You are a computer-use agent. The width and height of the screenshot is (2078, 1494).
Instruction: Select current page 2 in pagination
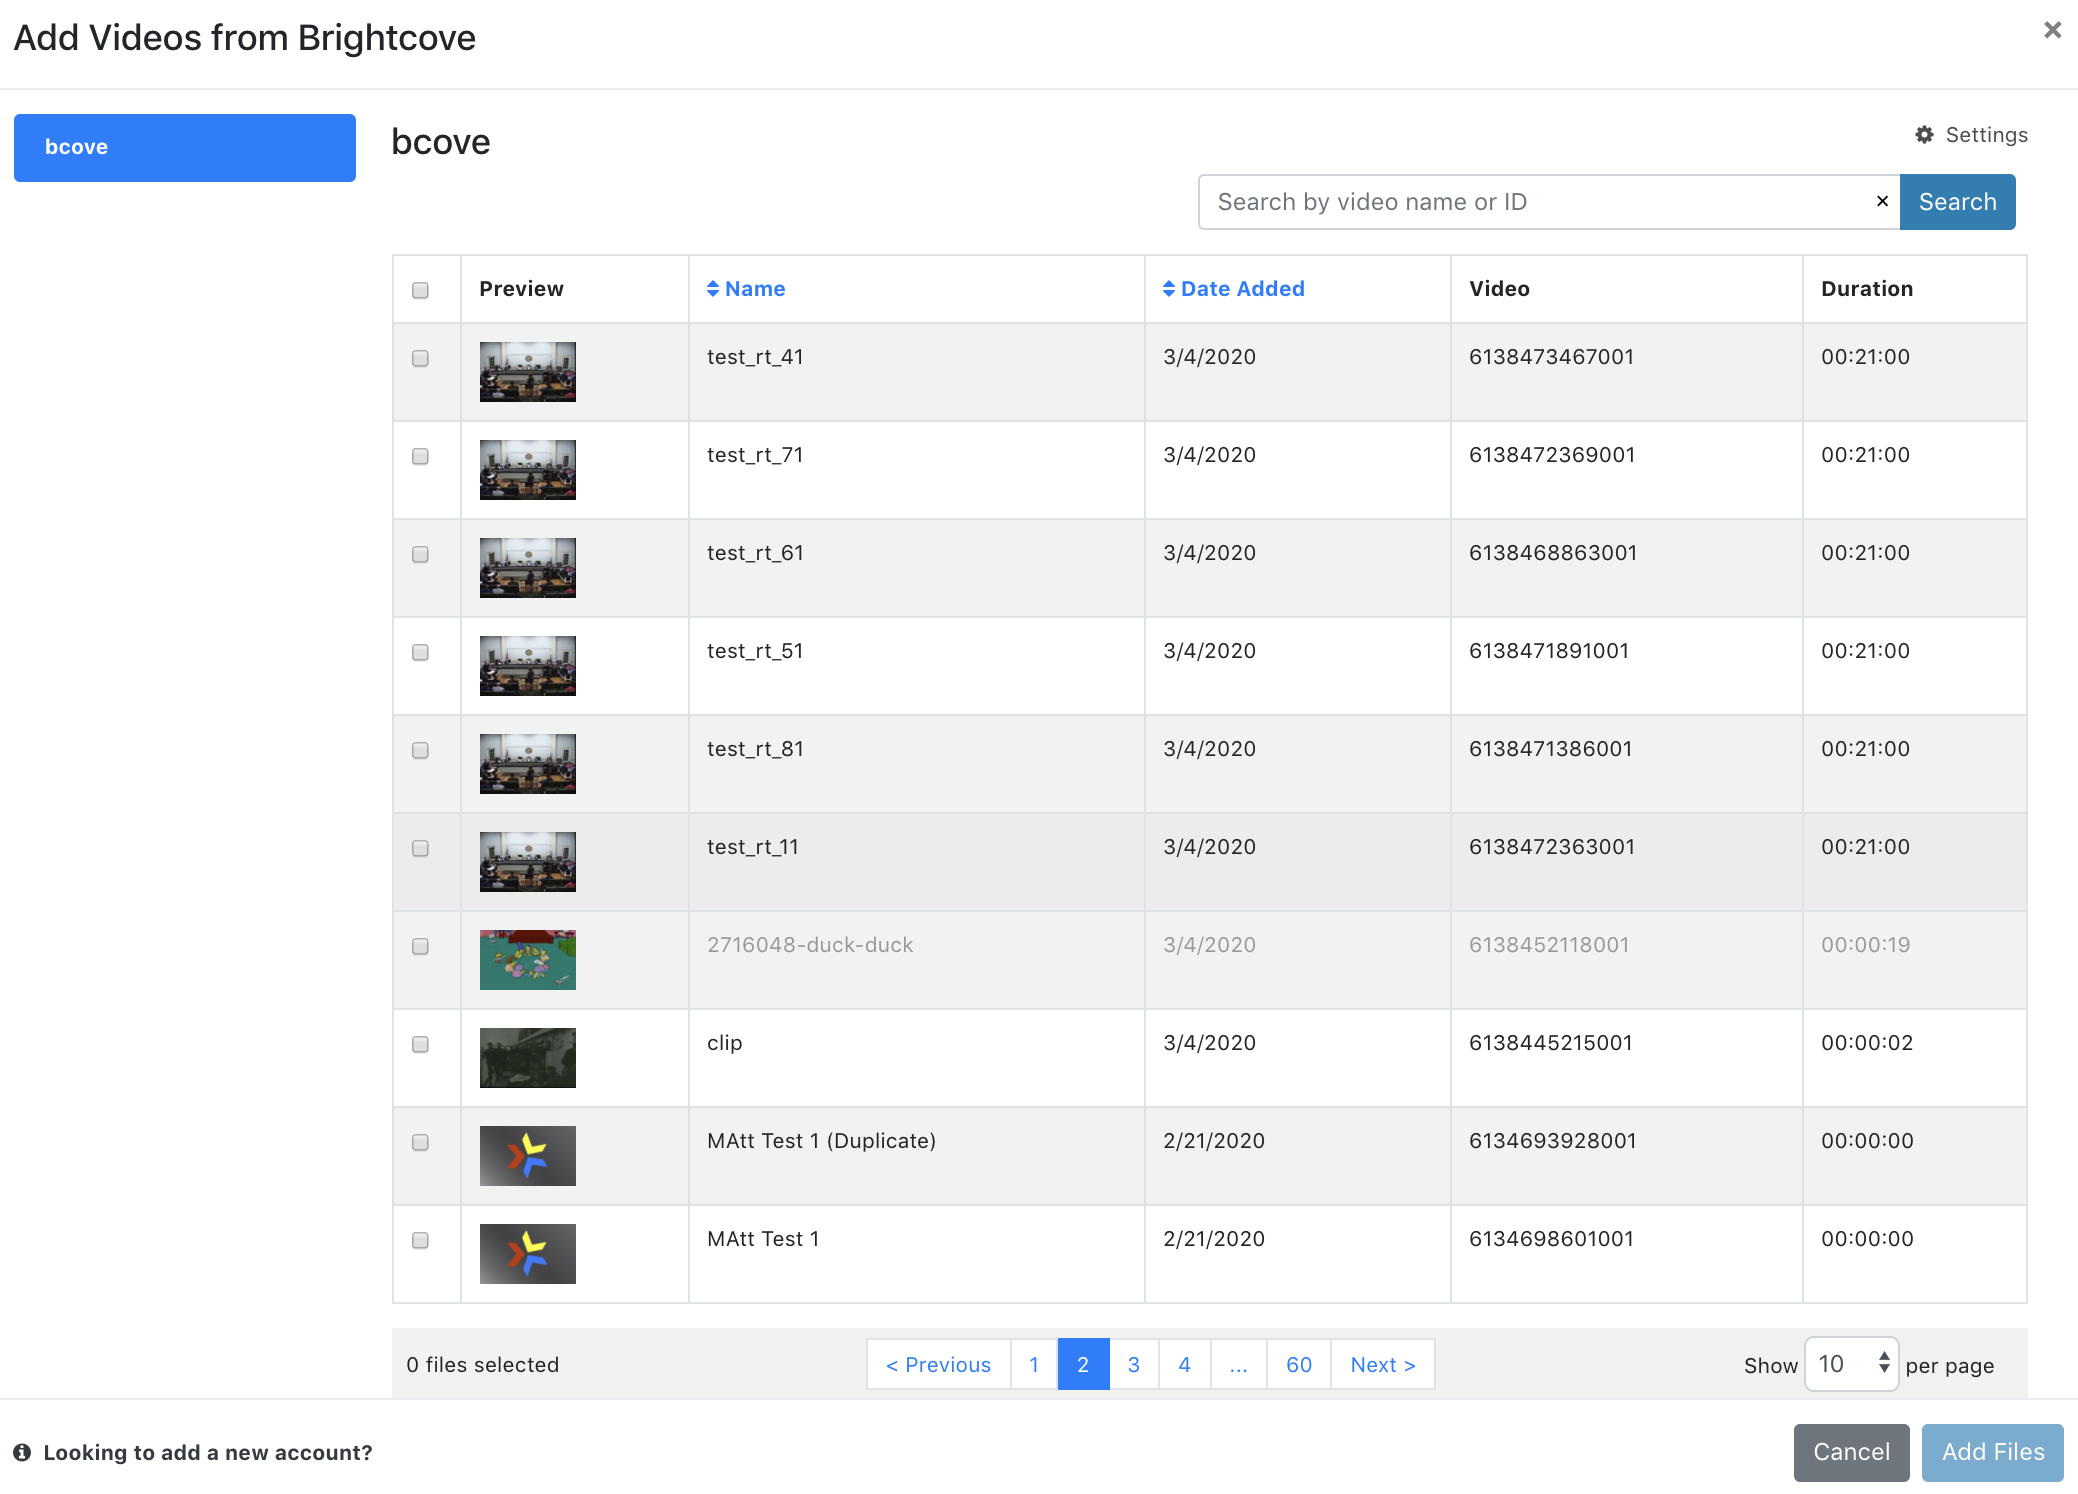[x=1083, y=1364]
